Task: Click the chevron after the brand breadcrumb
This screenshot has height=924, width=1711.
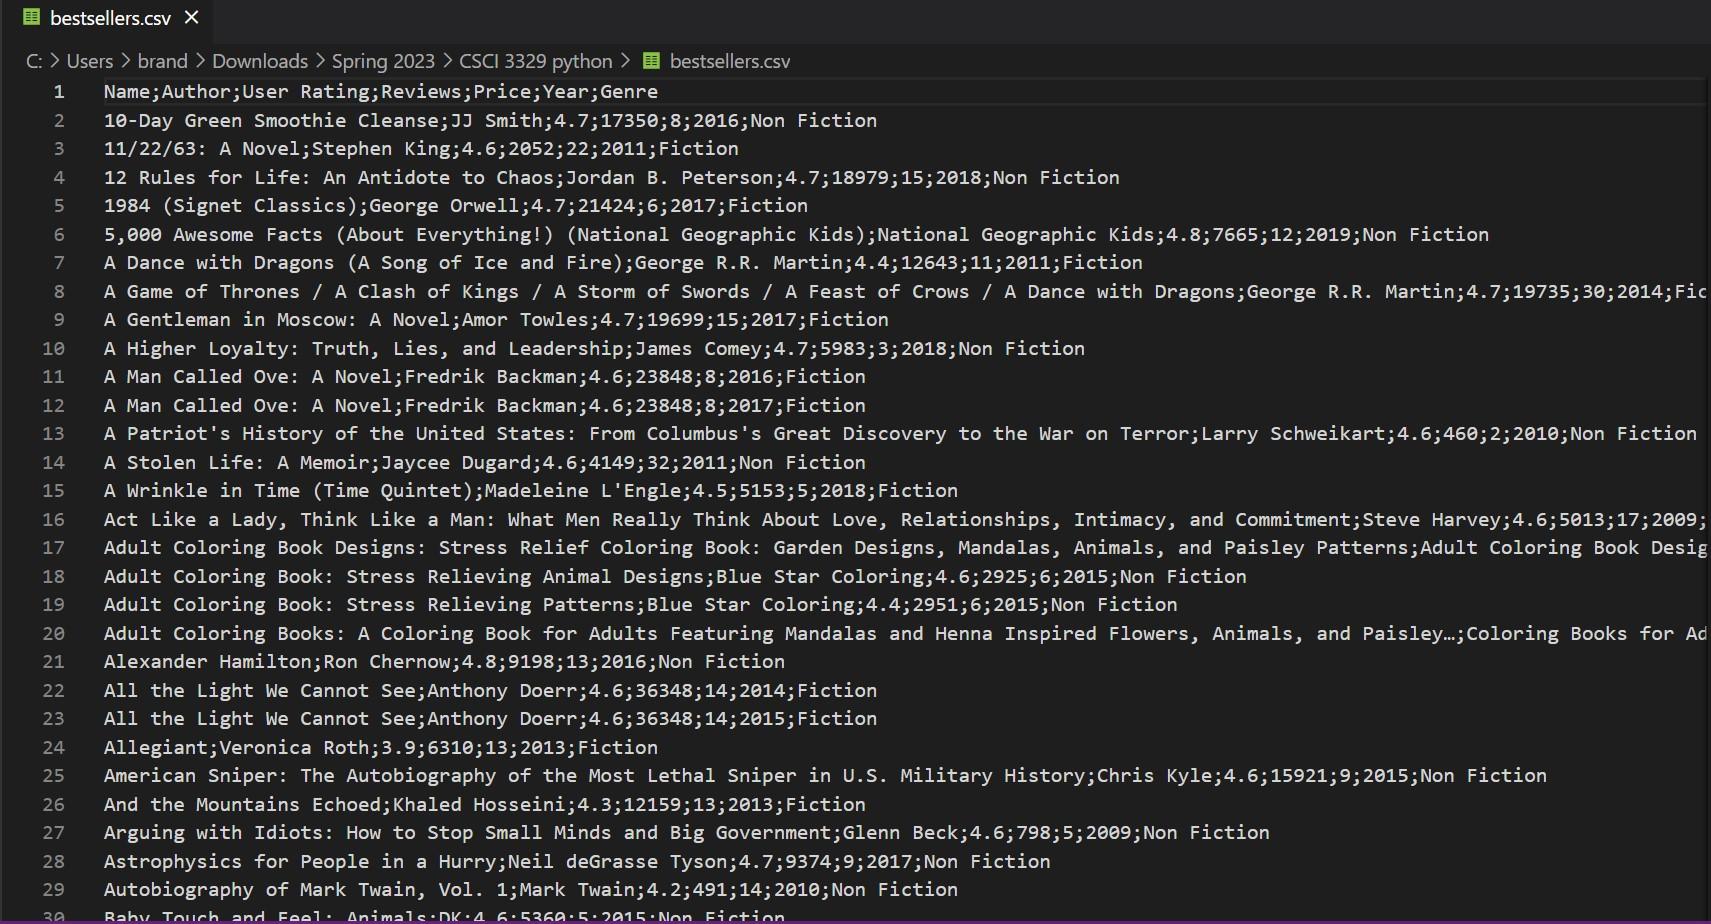Action: pyautogui.click(x=197, y=61)
